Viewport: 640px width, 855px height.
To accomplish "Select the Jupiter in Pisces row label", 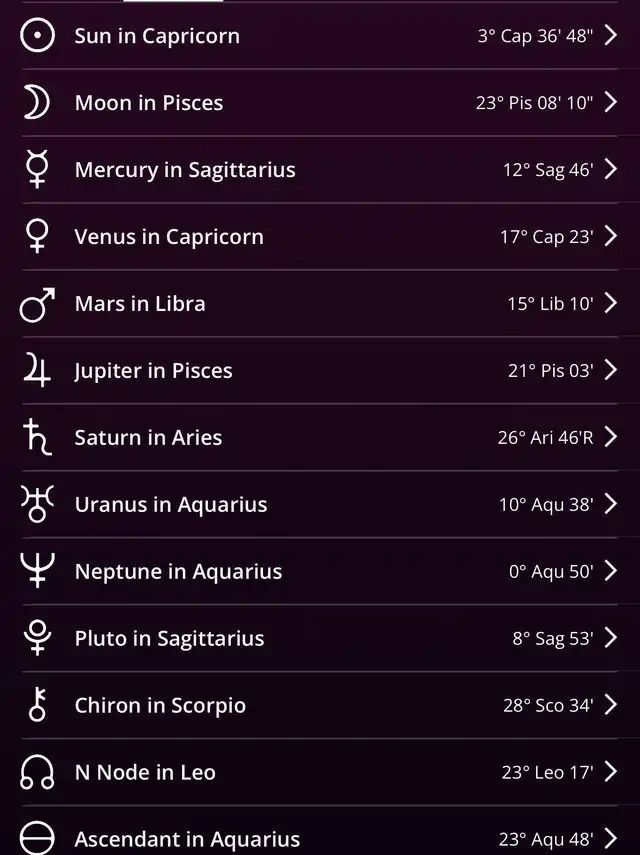I will coord(153,371).
